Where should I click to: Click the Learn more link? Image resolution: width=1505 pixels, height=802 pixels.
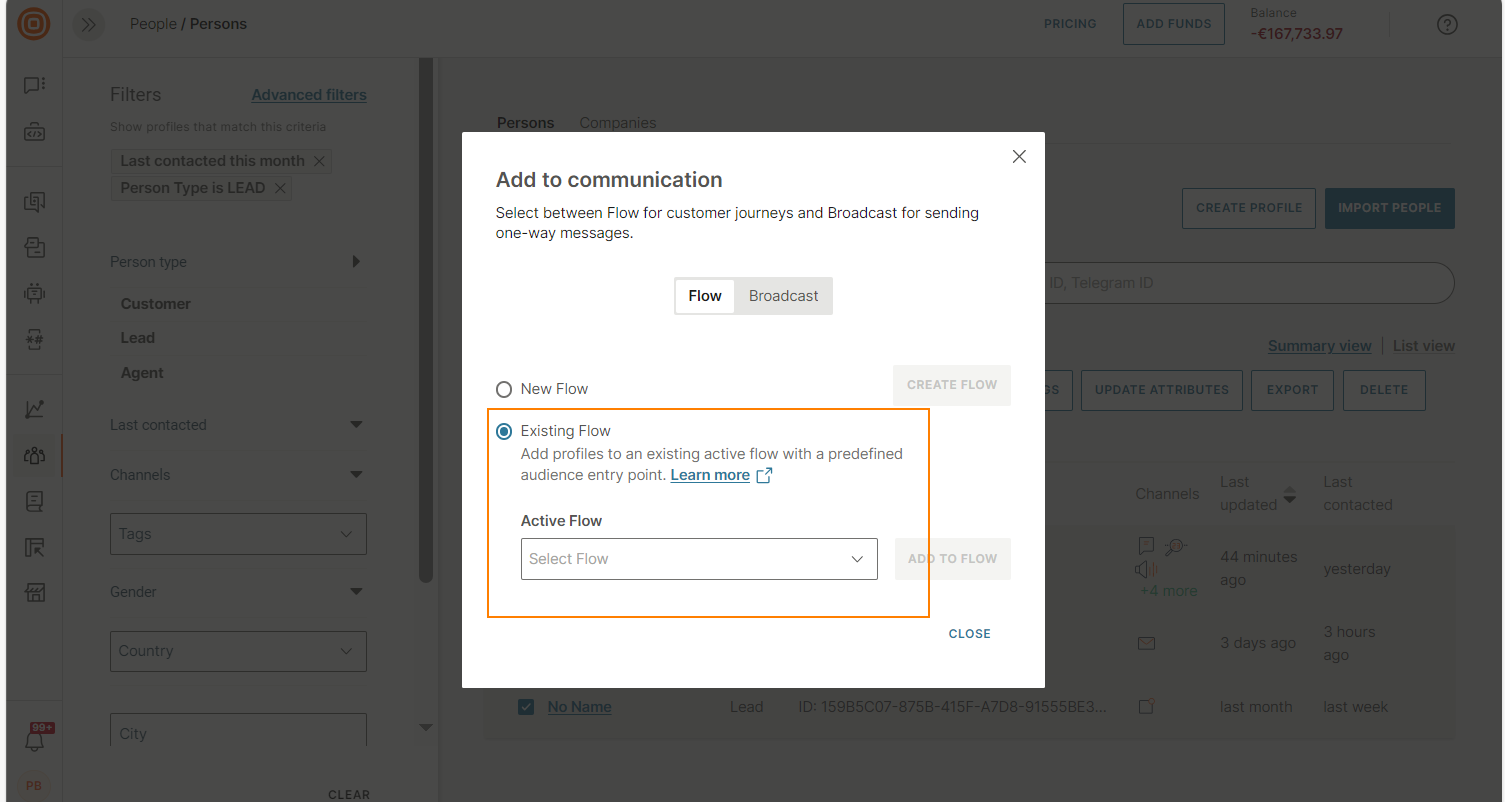coord(710,475)
